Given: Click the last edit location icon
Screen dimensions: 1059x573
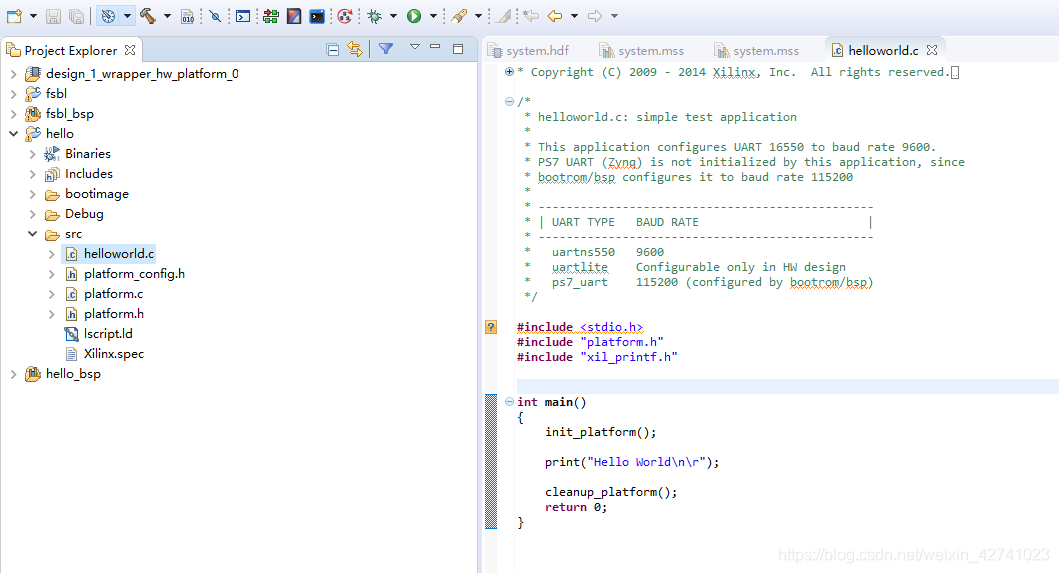Looking at the screenshot, I should [532, 16].
